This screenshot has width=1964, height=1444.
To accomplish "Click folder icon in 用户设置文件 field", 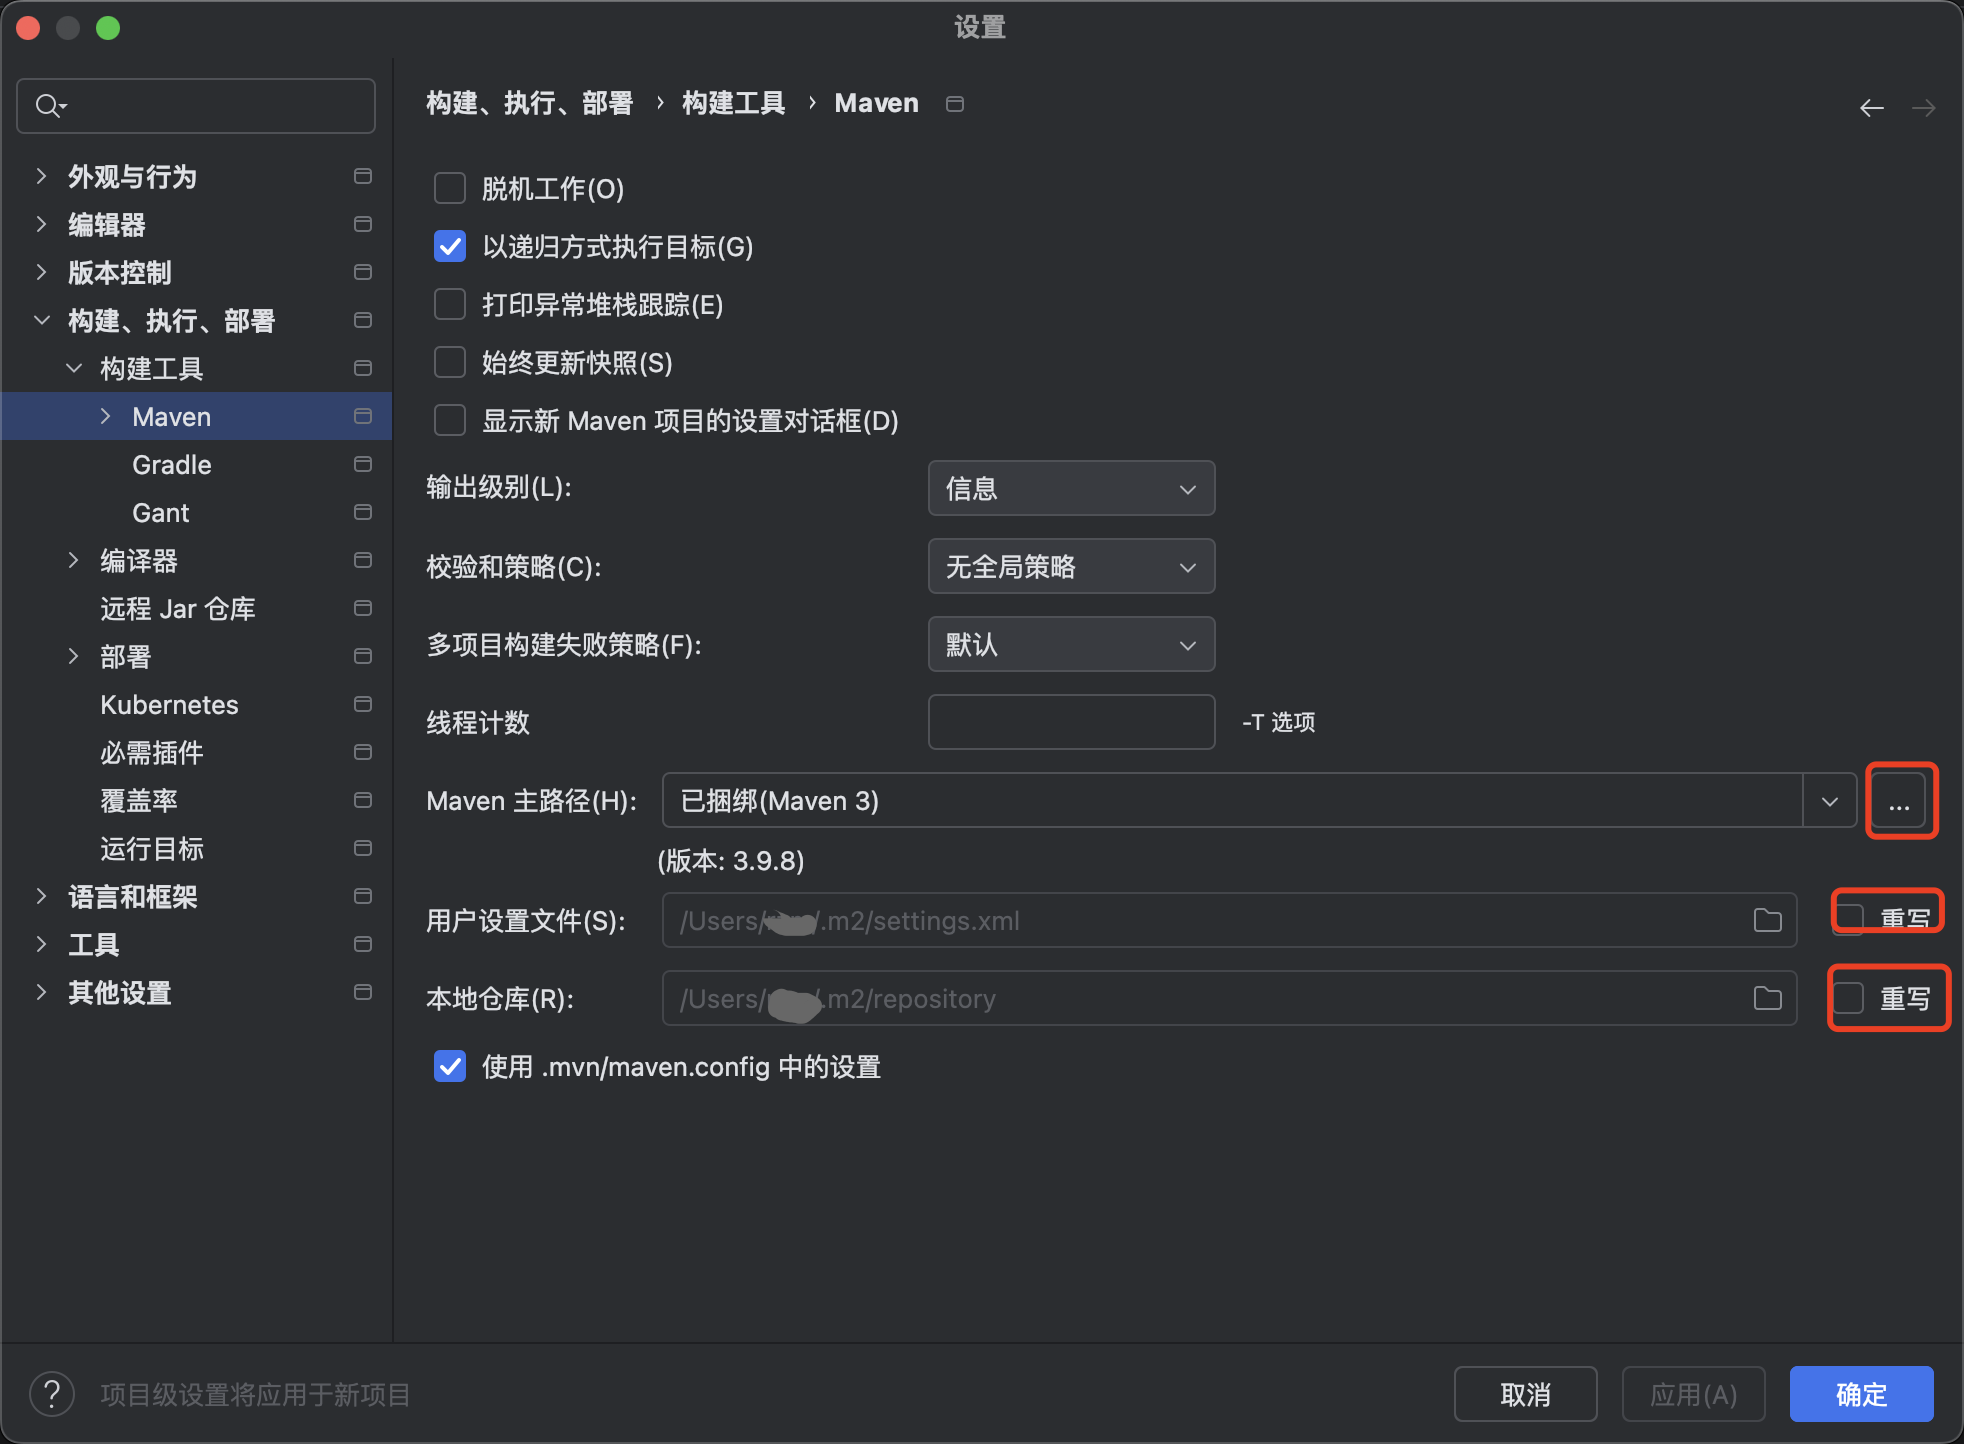I will 1768,920.
